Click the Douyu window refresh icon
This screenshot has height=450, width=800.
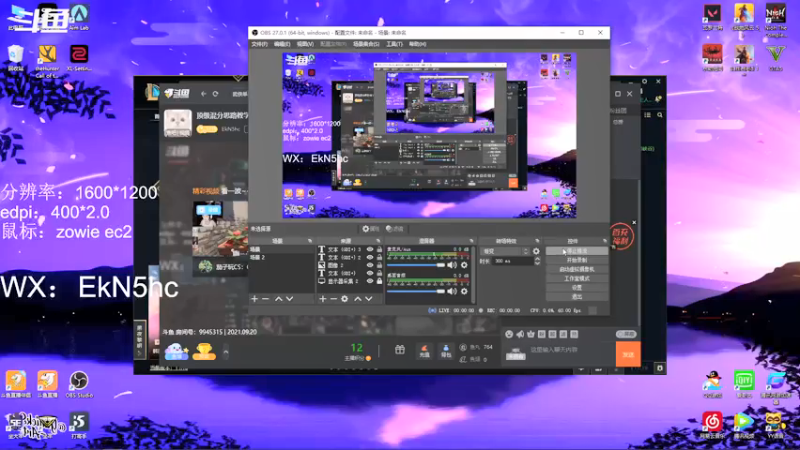point(215,94)
